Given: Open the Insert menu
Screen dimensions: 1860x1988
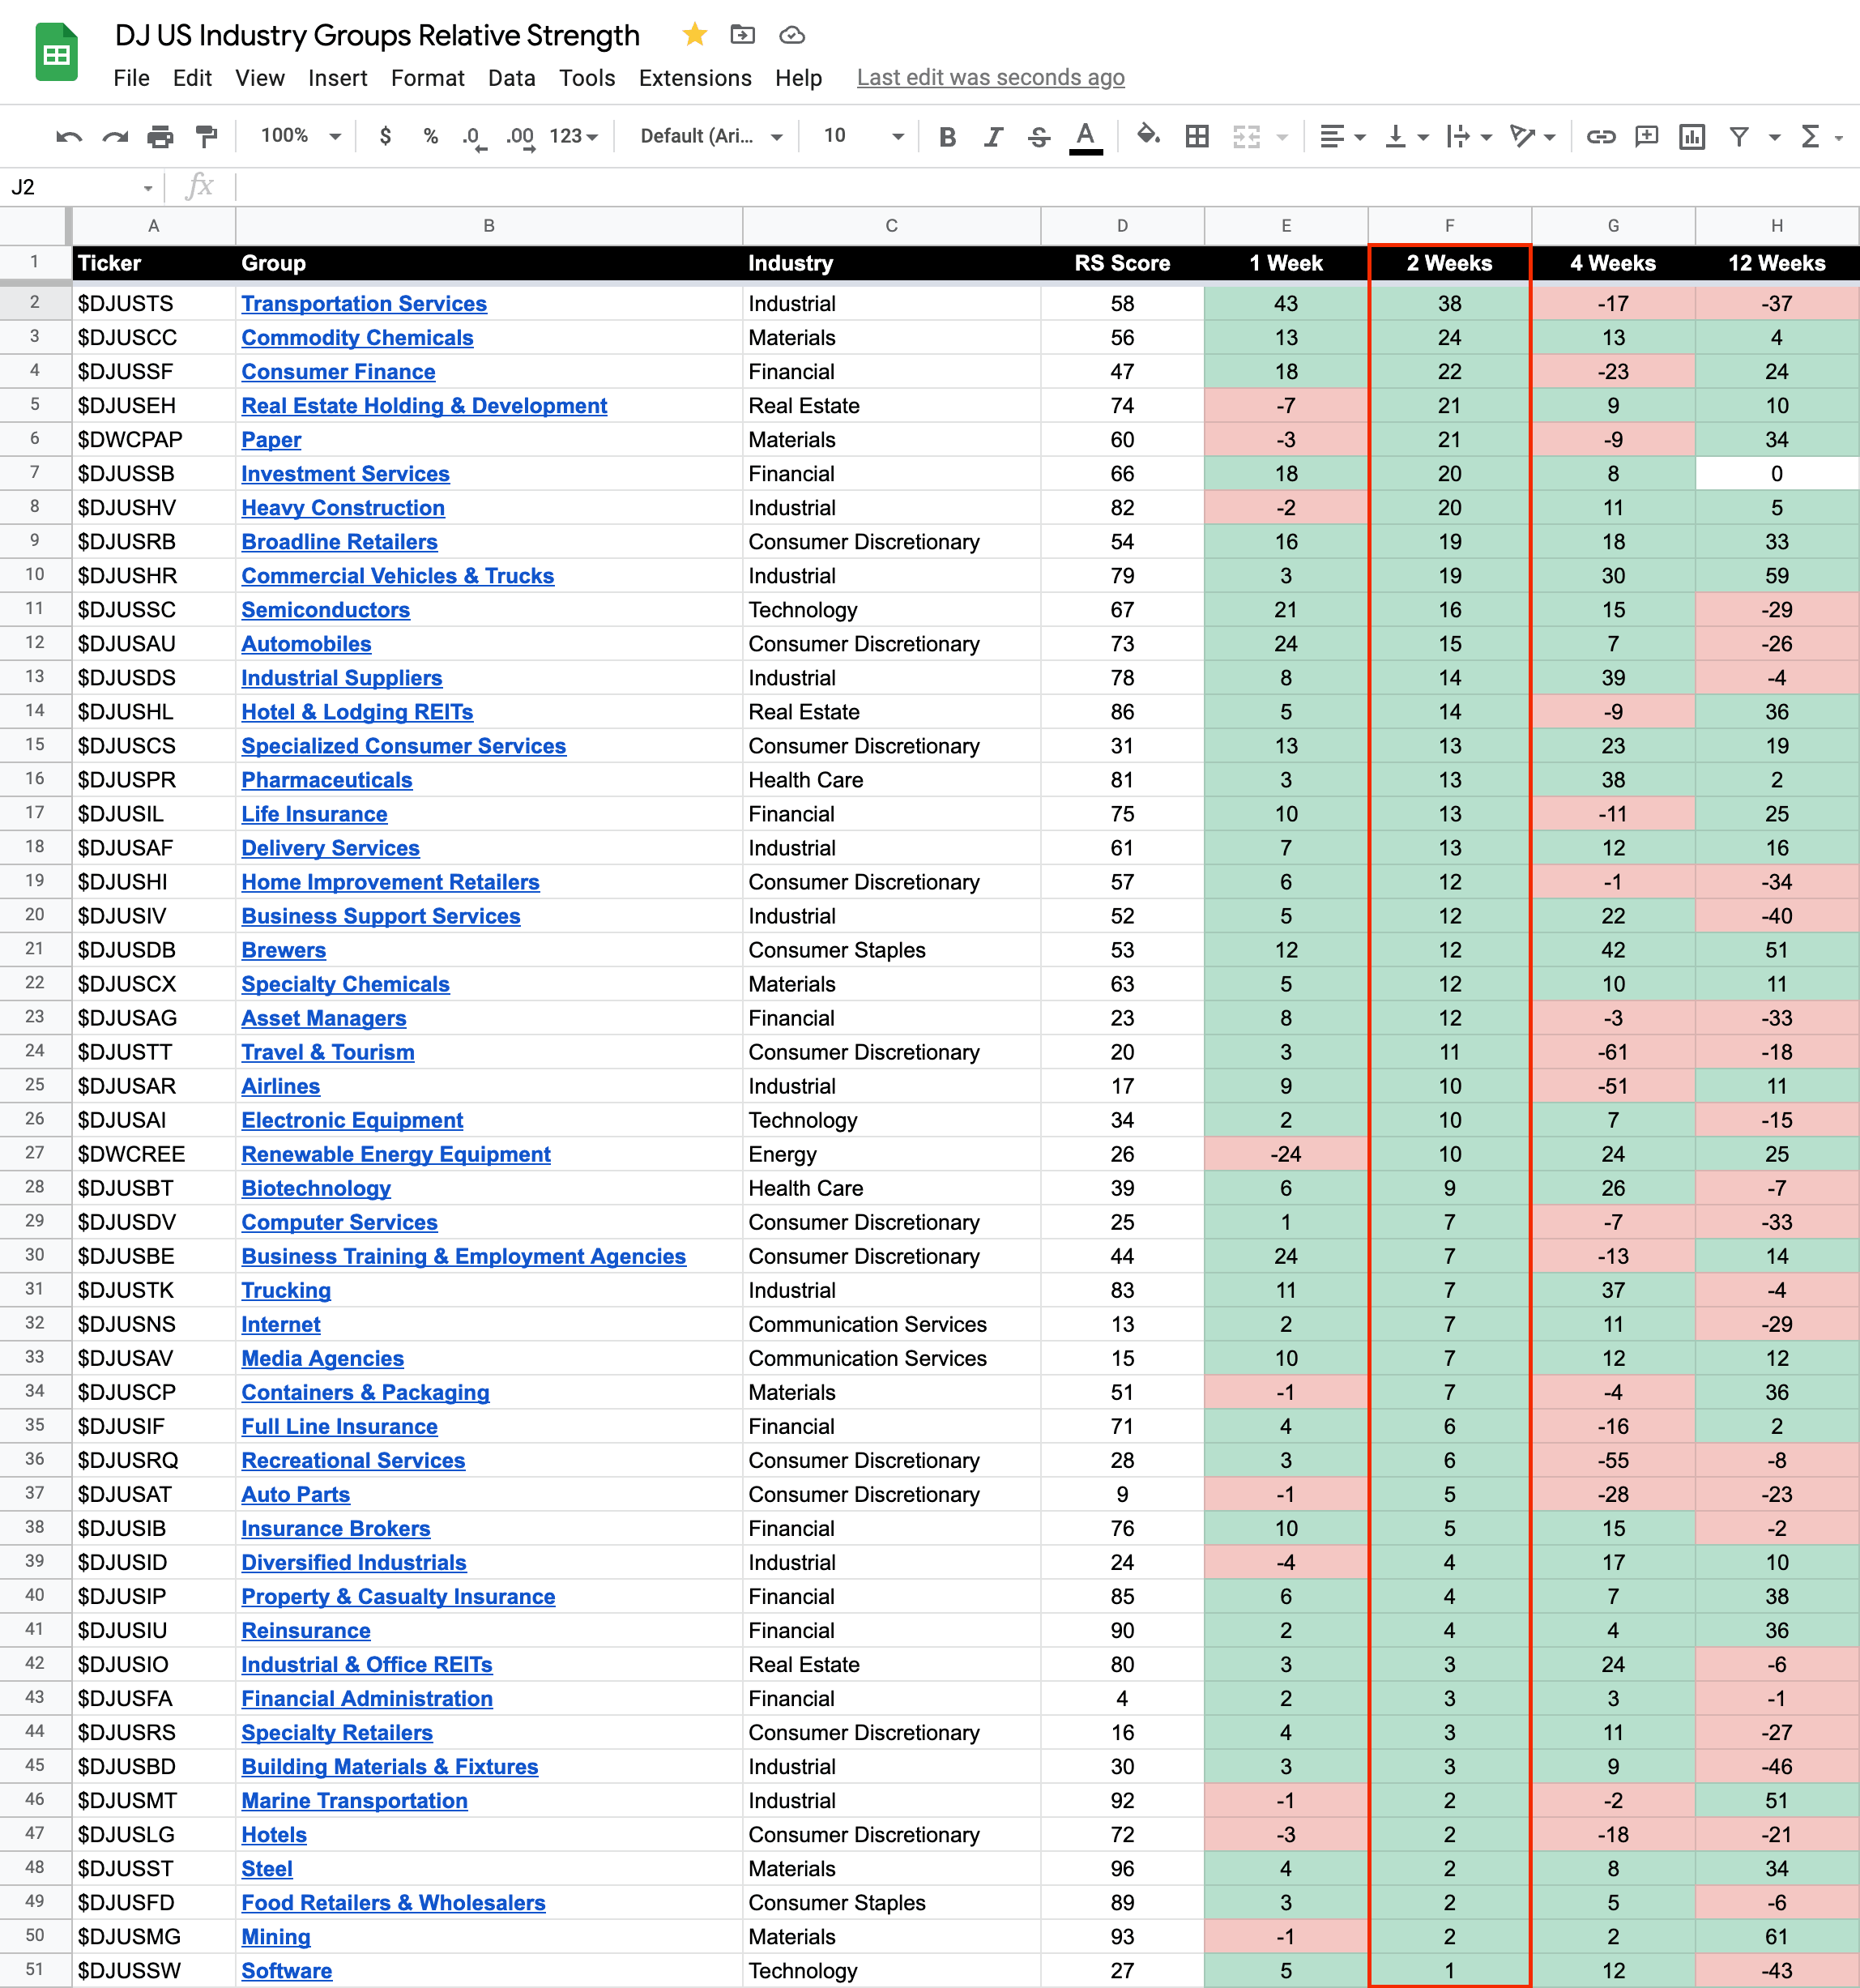Looking at the screenshot, I should (337, 78).
